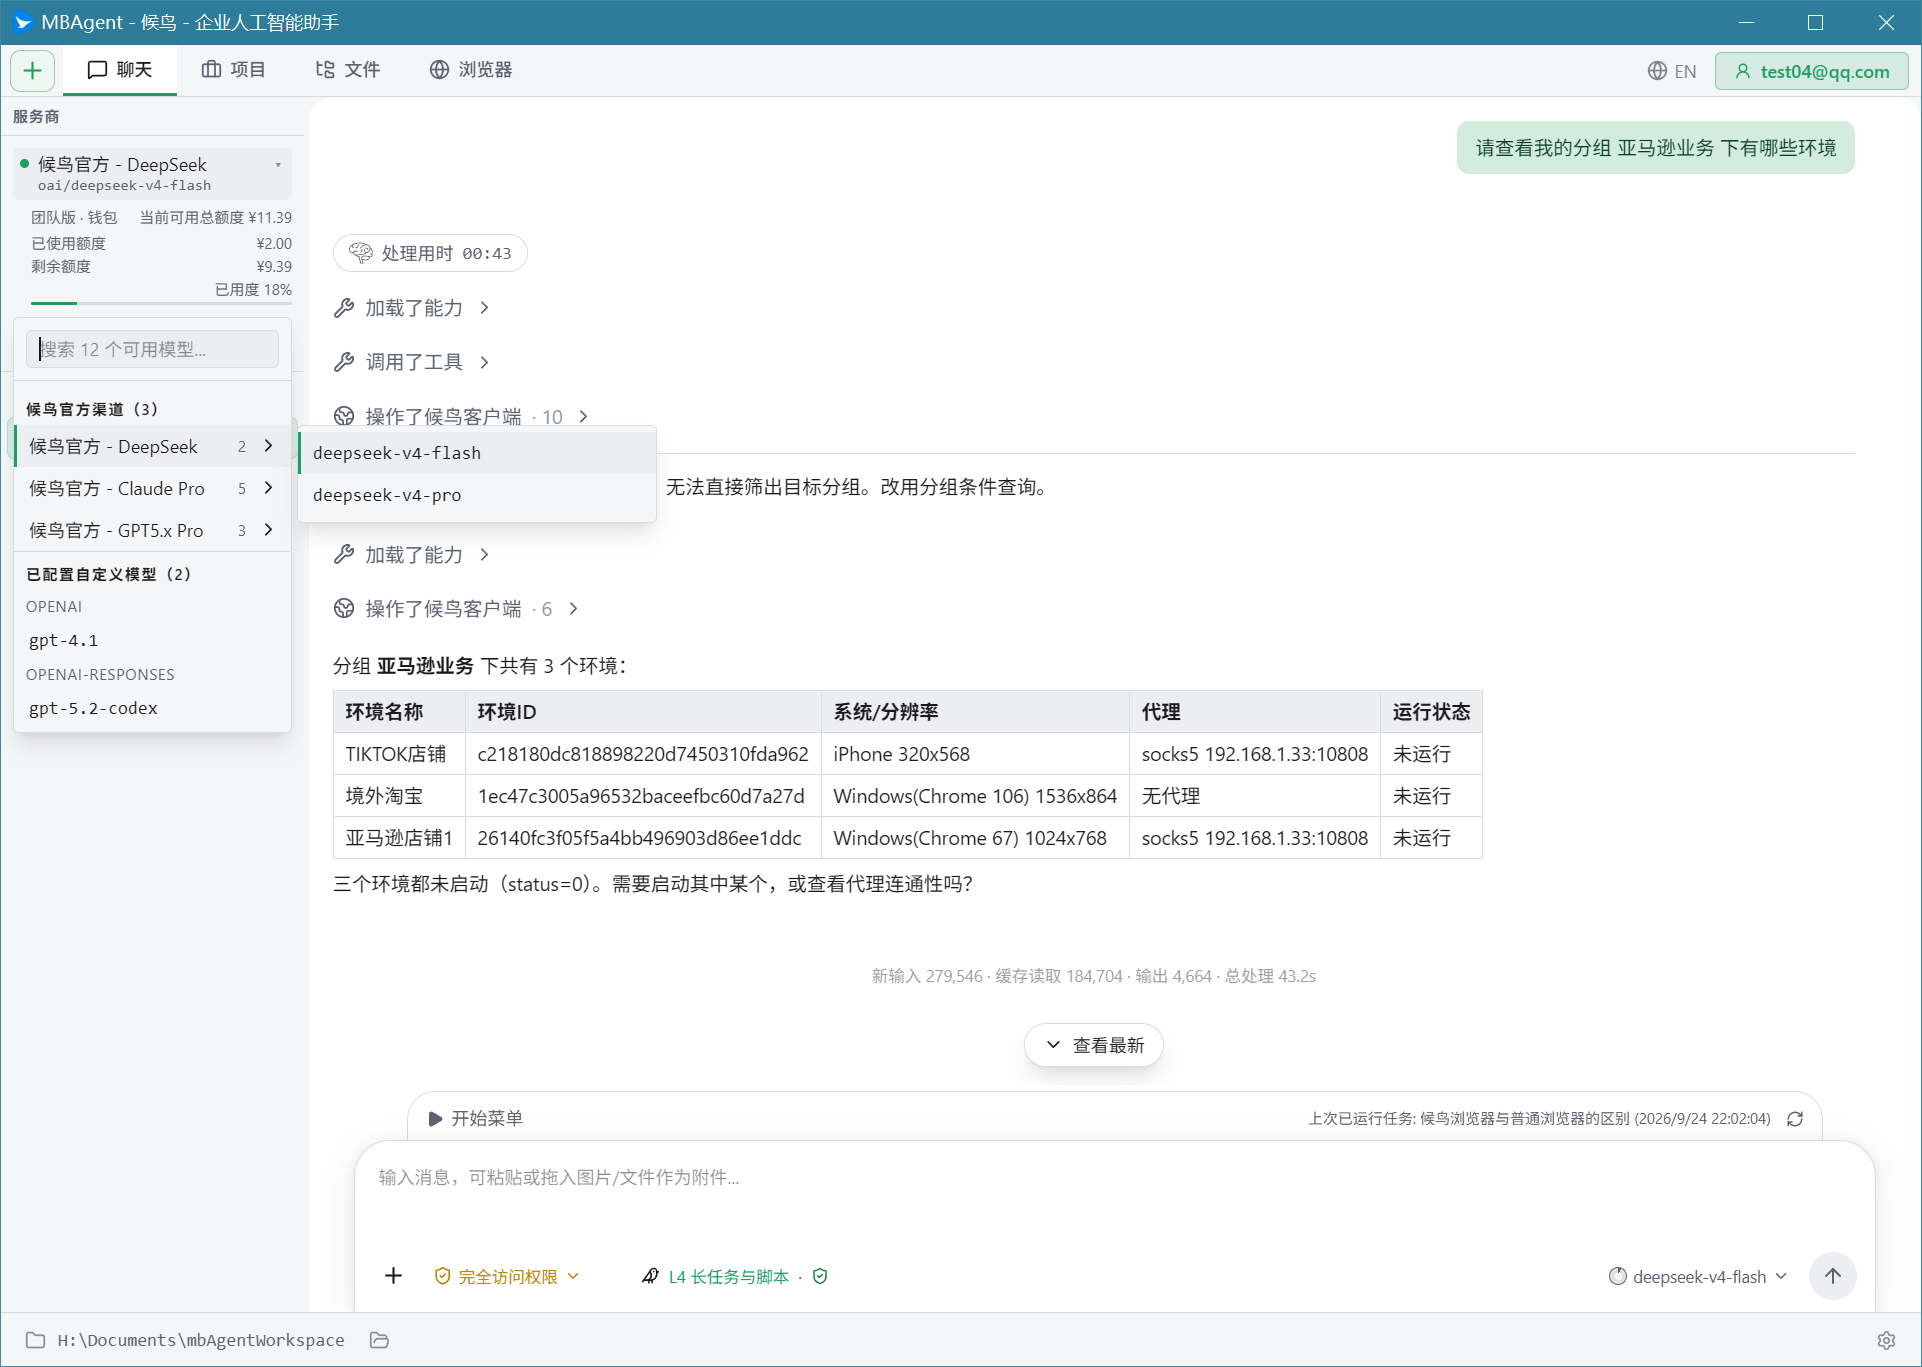Viewport: 1922px width, 1367px height.
Task: Click the 亚马逊店铺1 table cell
Action: pos(399,838)
